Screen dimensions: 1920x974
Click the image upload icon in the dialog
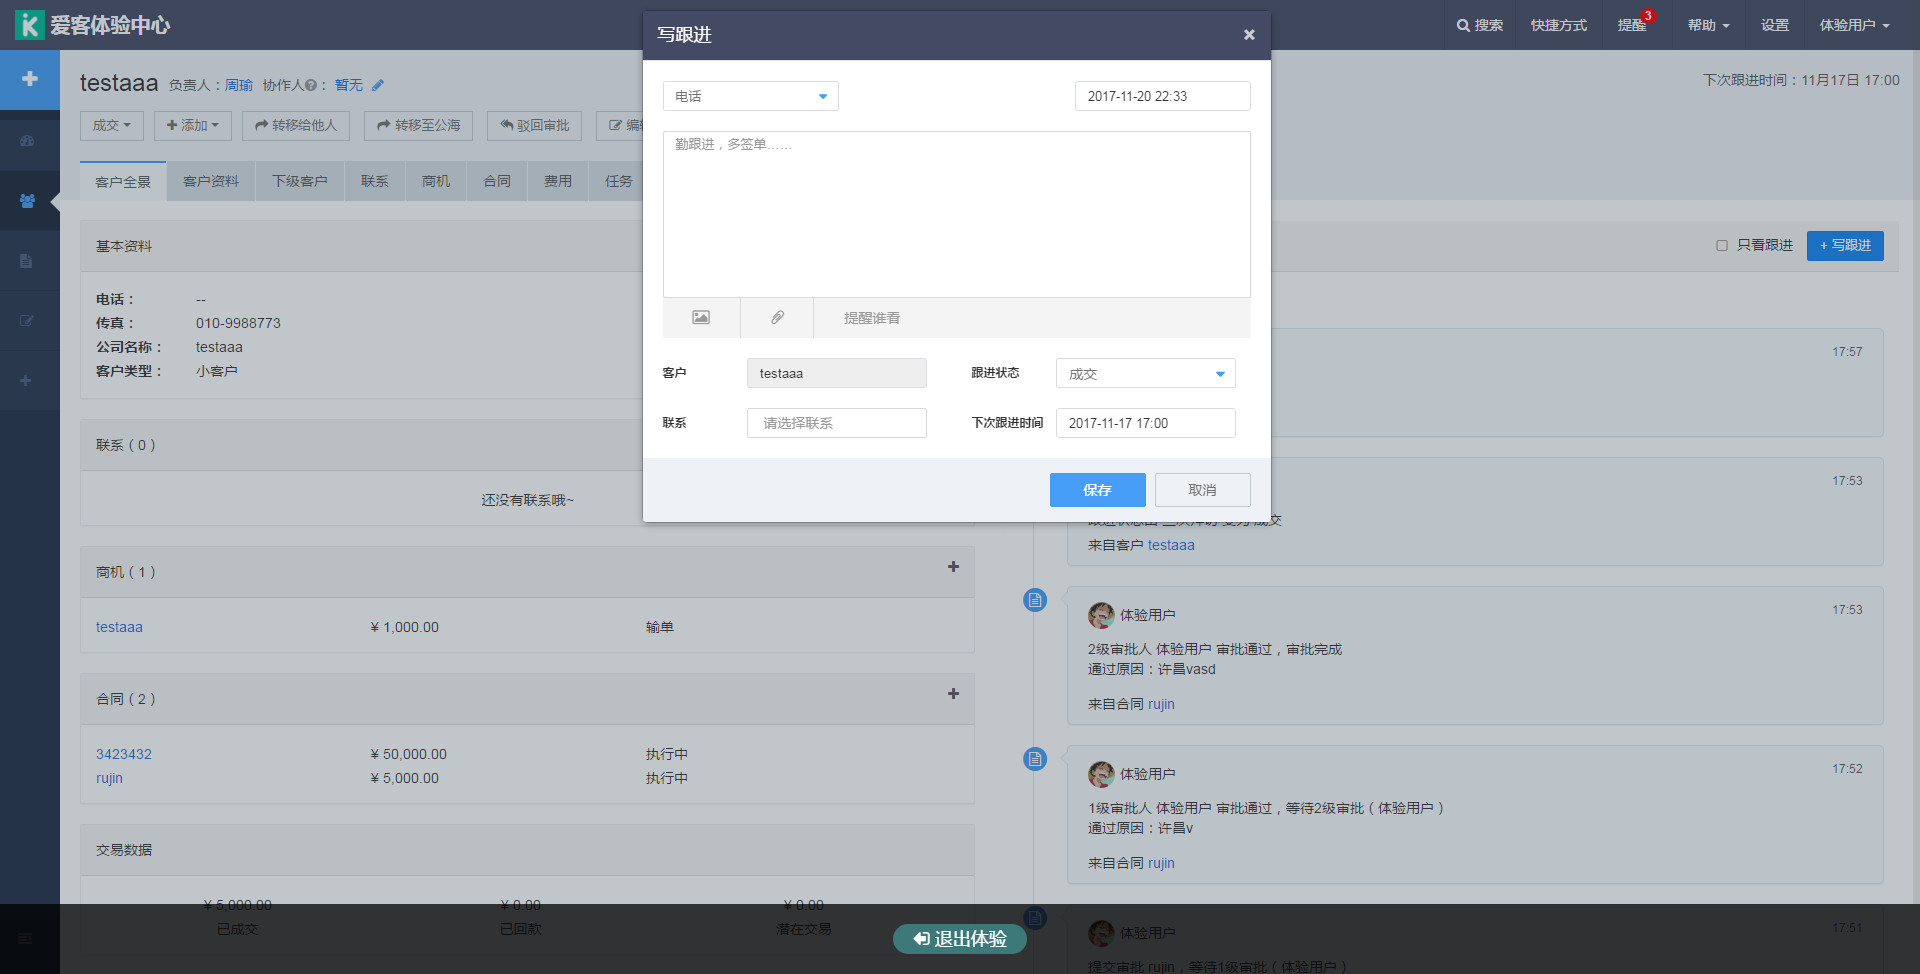701,318
